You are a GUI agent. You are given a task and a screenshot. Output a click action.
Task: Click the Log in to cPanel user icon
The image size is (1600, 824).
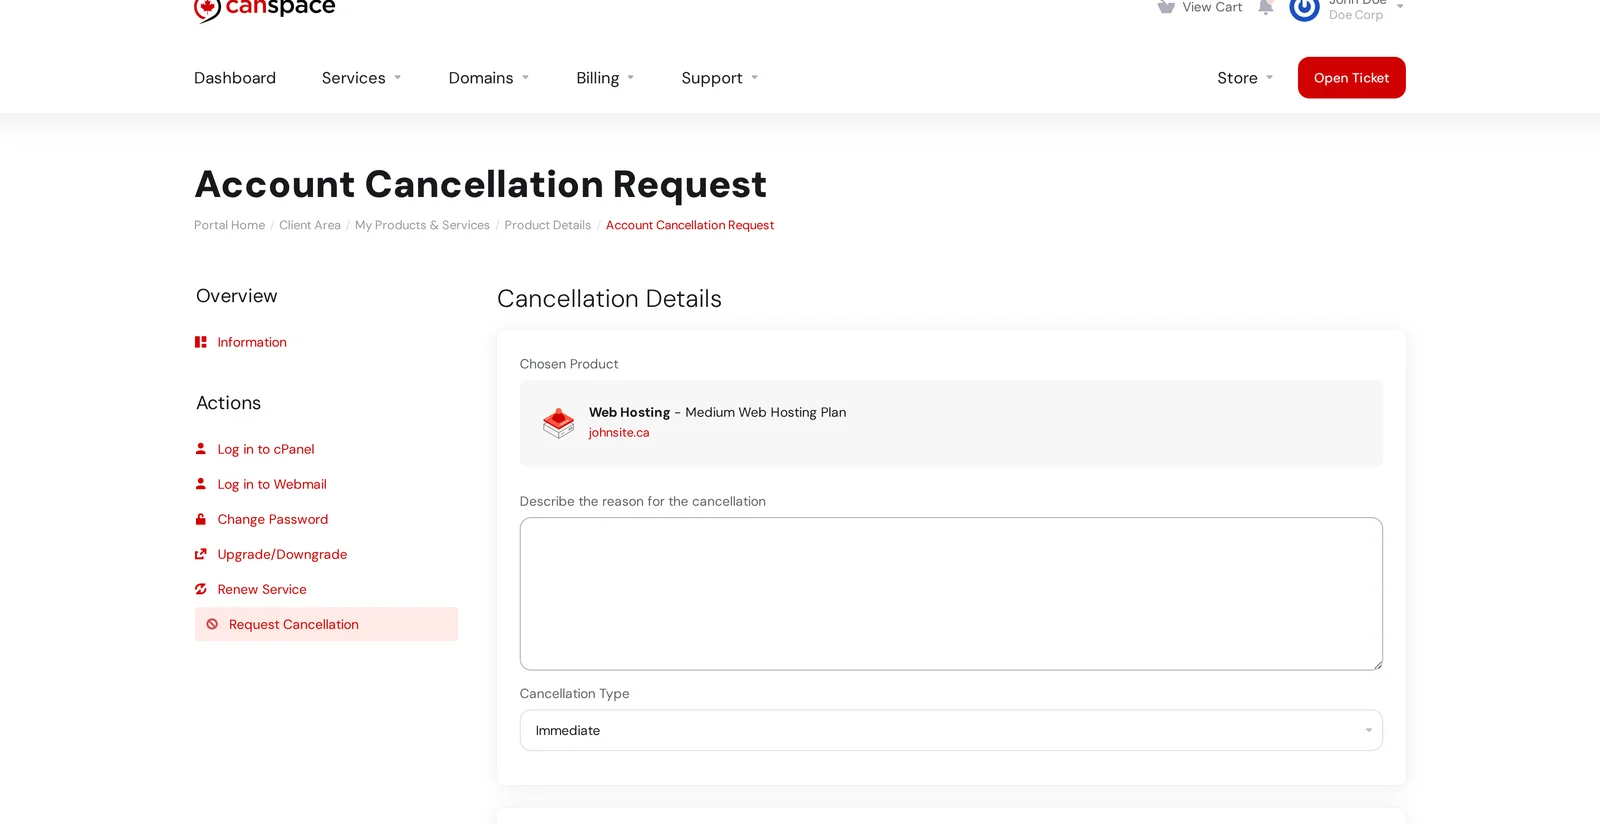tap(201, 449)
